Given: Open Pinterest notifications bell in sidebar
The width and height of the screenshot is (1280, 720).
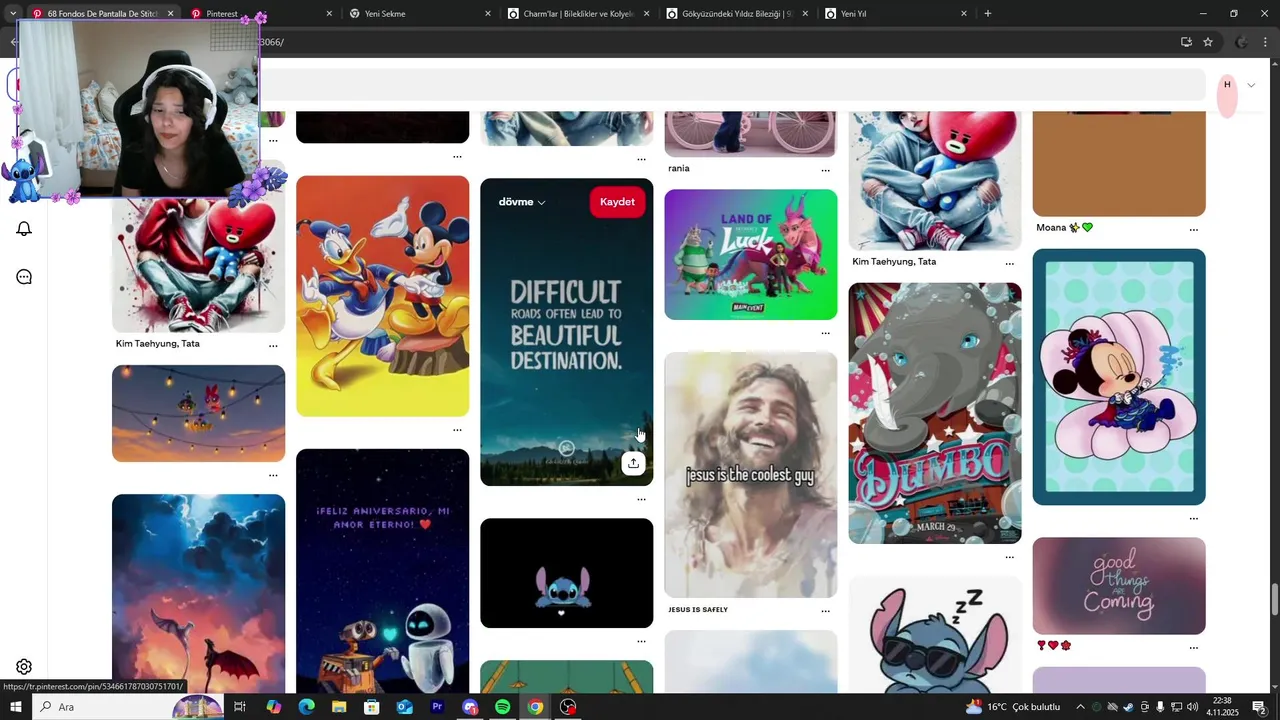Looking at the screenshot, I should pyautogui.click(x=24, y=229).
